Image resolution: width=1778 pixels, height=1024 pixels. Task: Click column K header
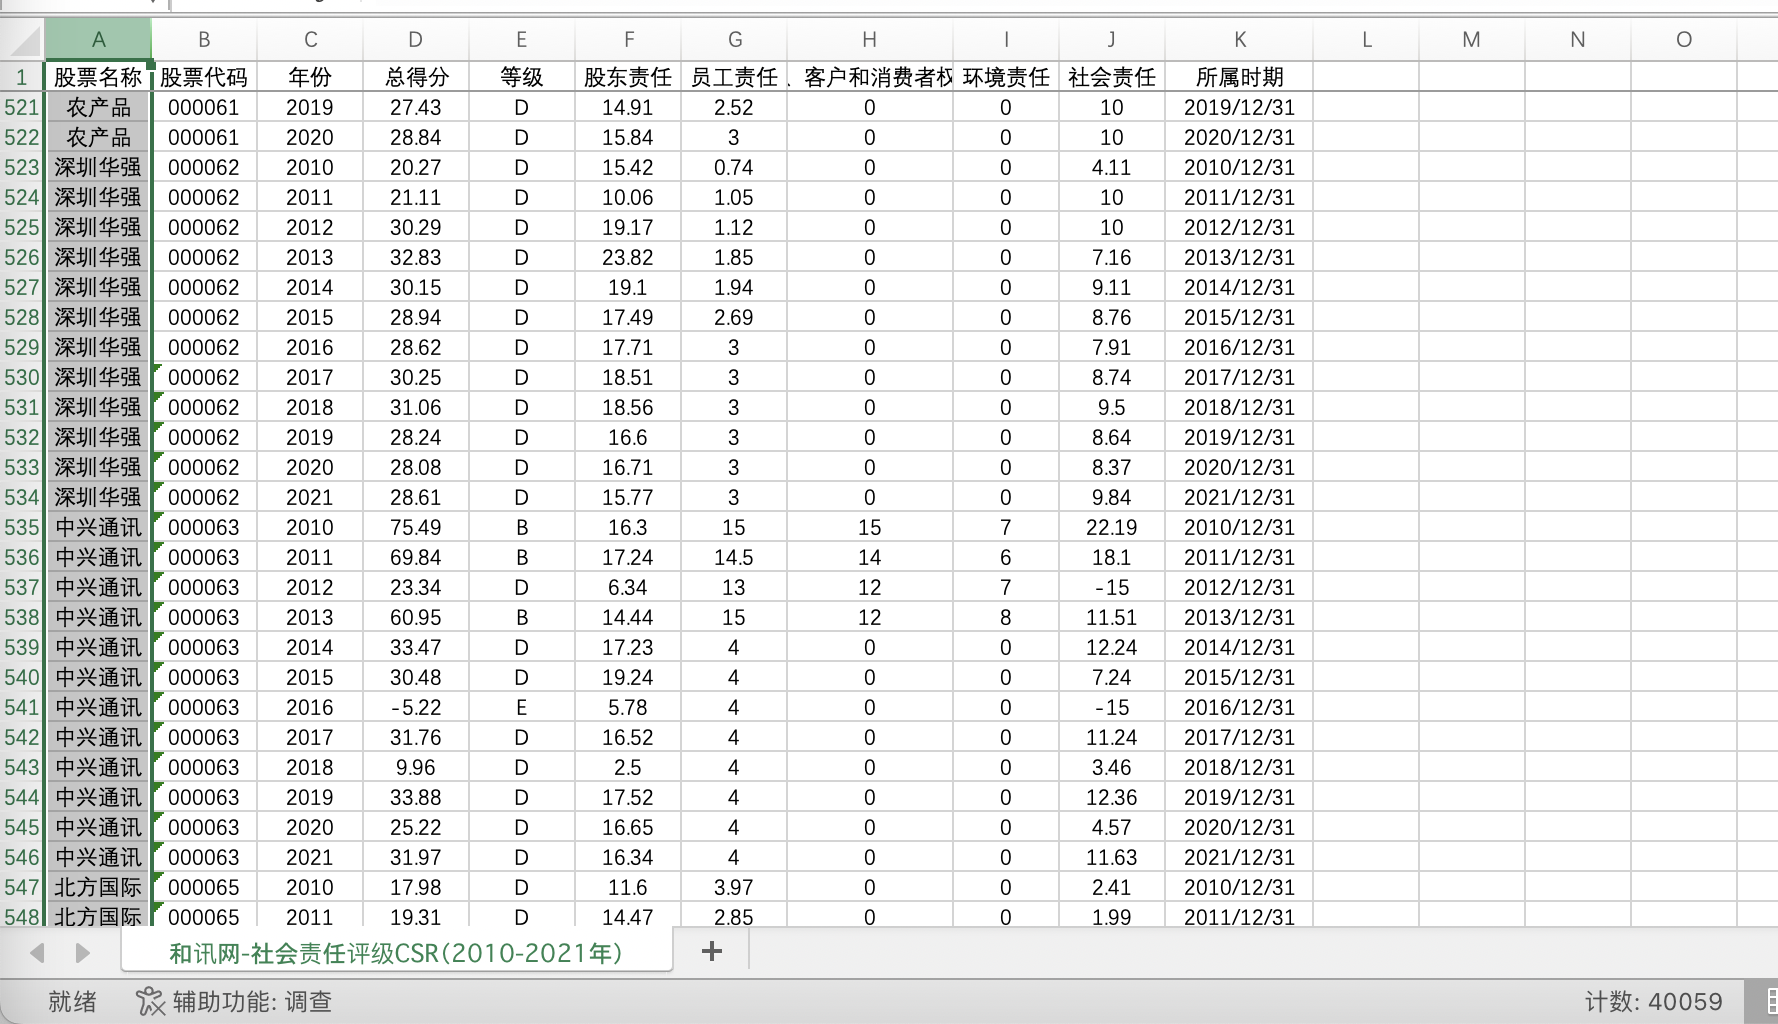pyautogui.click(x=1240, y=40)
